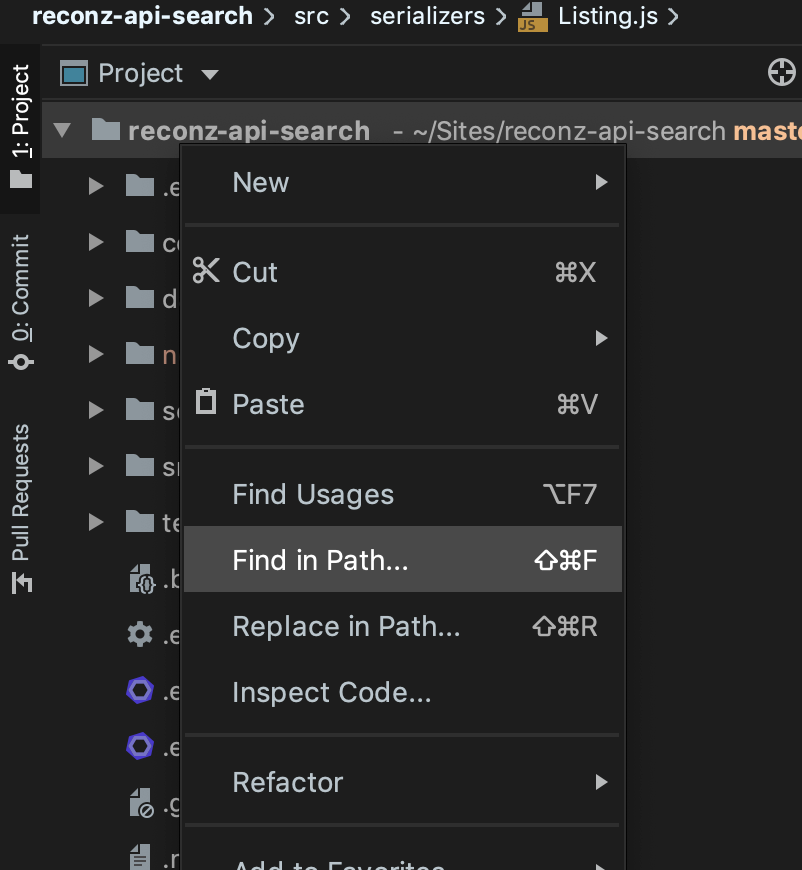802x870 pixels.
Task: Open the Pull Requests tool window
Action: click(21, 507)
